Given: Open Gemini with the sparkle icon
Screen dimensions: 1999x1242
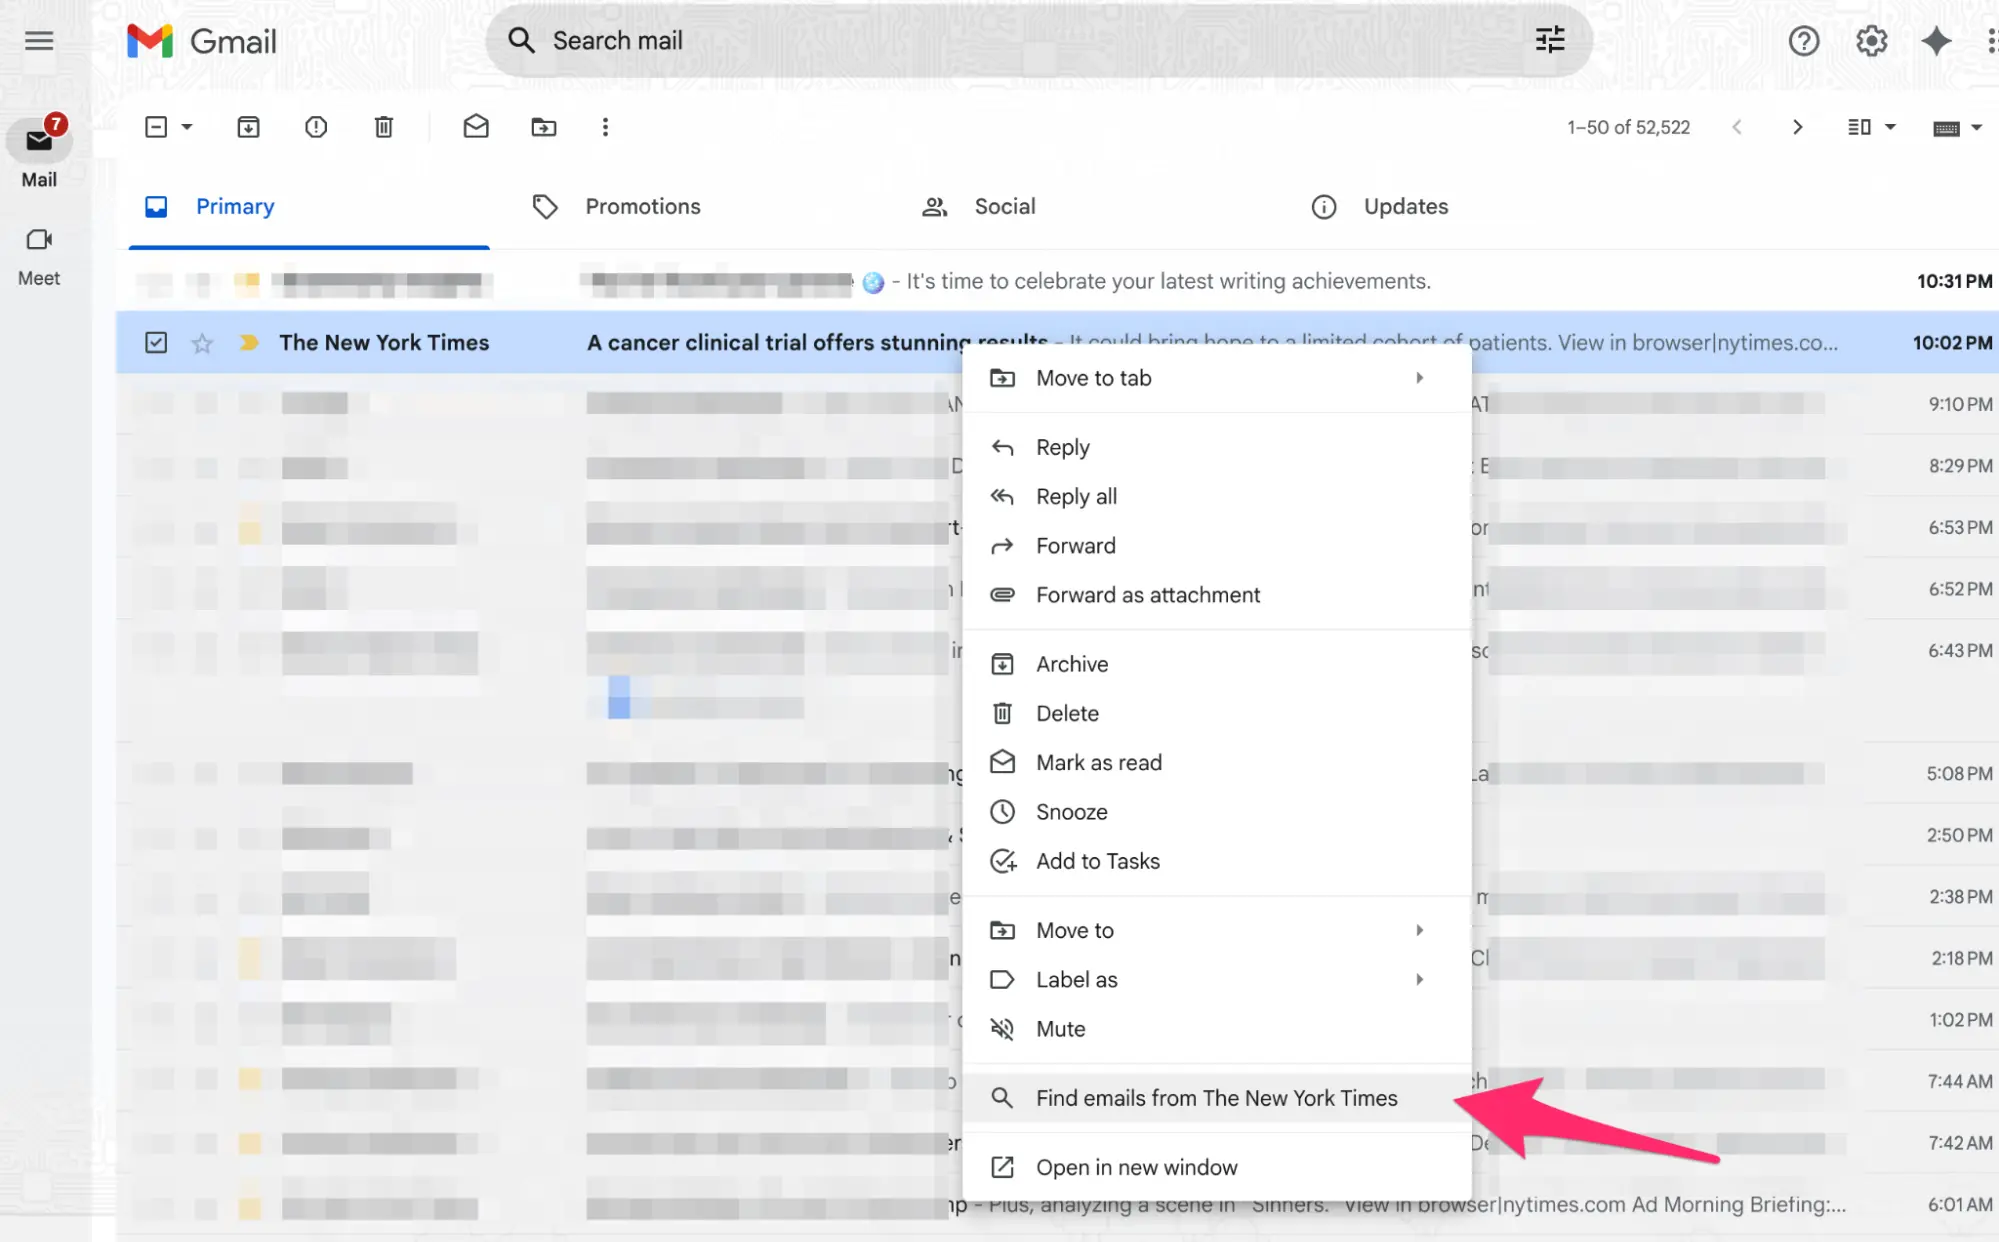Looking at the screenshot, I should pyautogui.click(x=1936, y=41).
